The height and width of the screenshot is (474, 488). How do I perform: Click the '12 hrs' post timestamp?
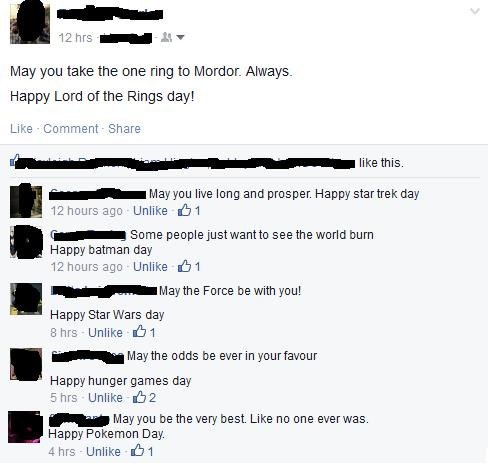[x=75, y=38]
